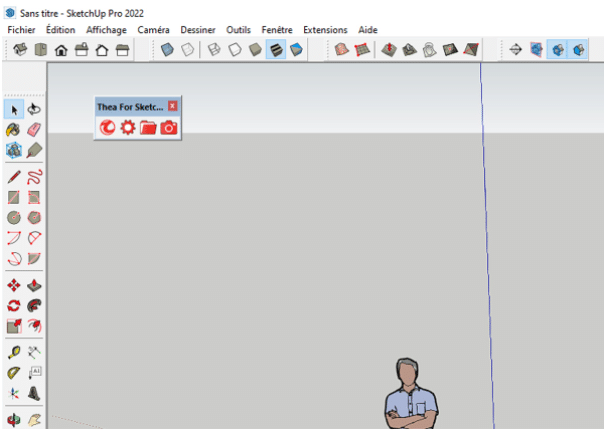Click the Make Component tool

coord(14,150)
